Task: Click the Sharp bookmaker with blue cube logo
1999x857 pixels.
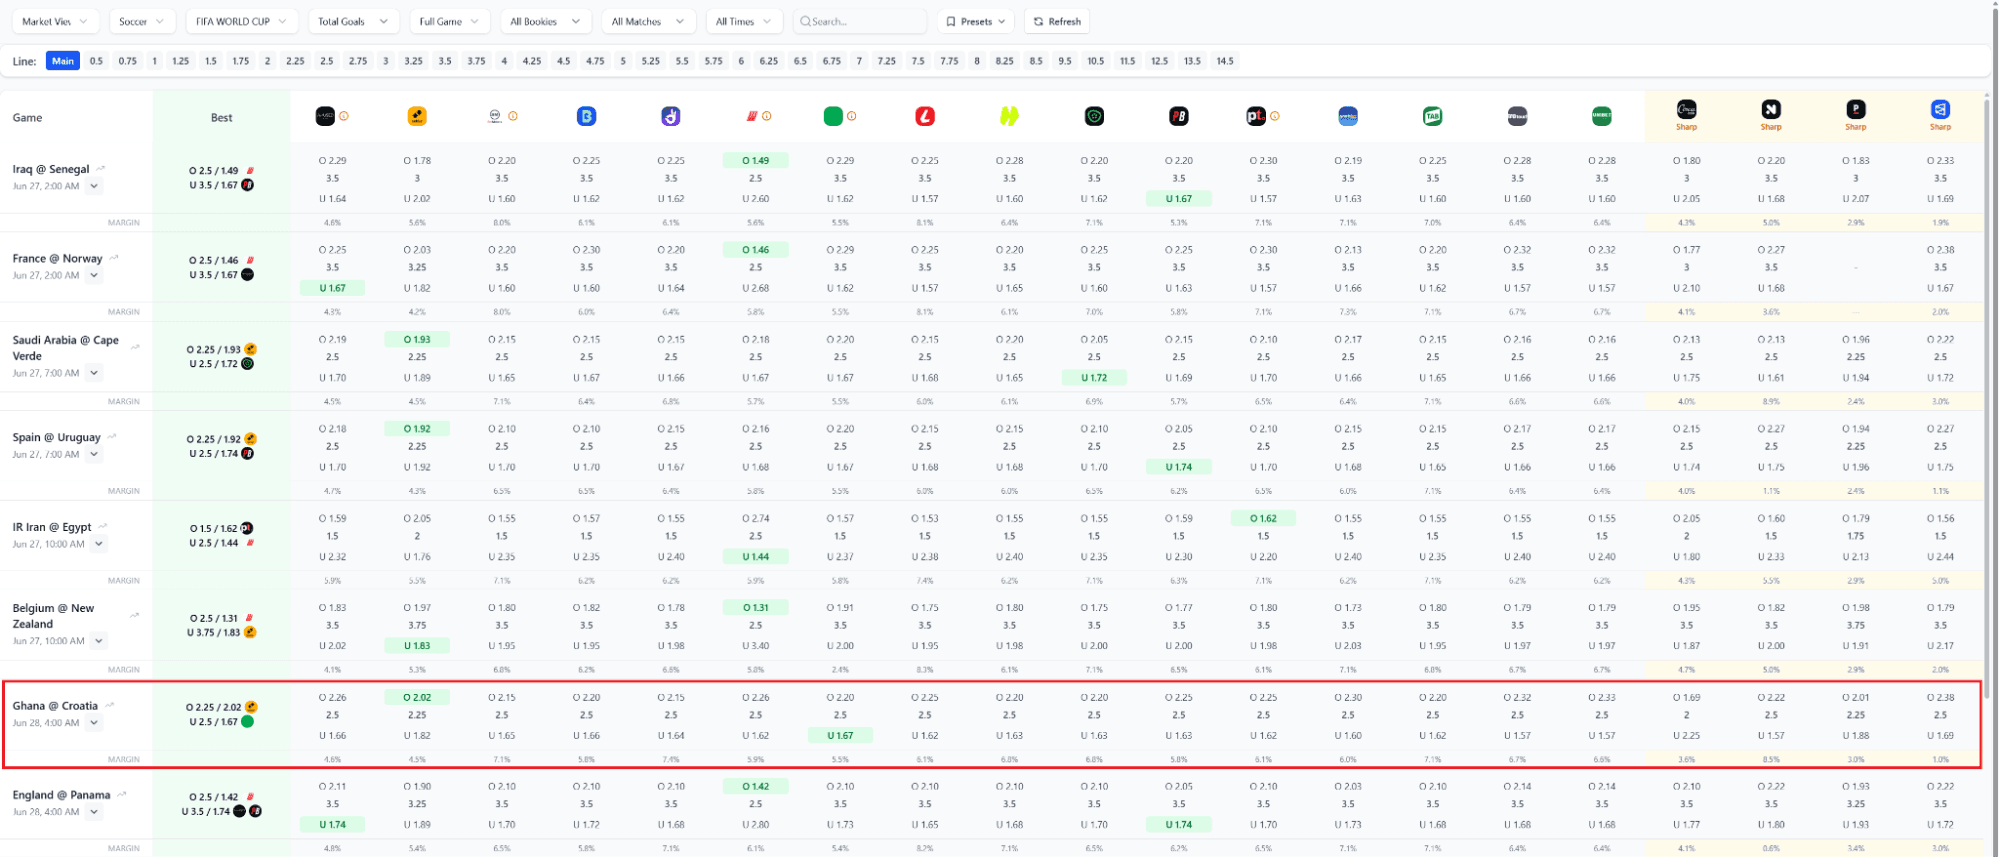Action: click(1940, 110)
